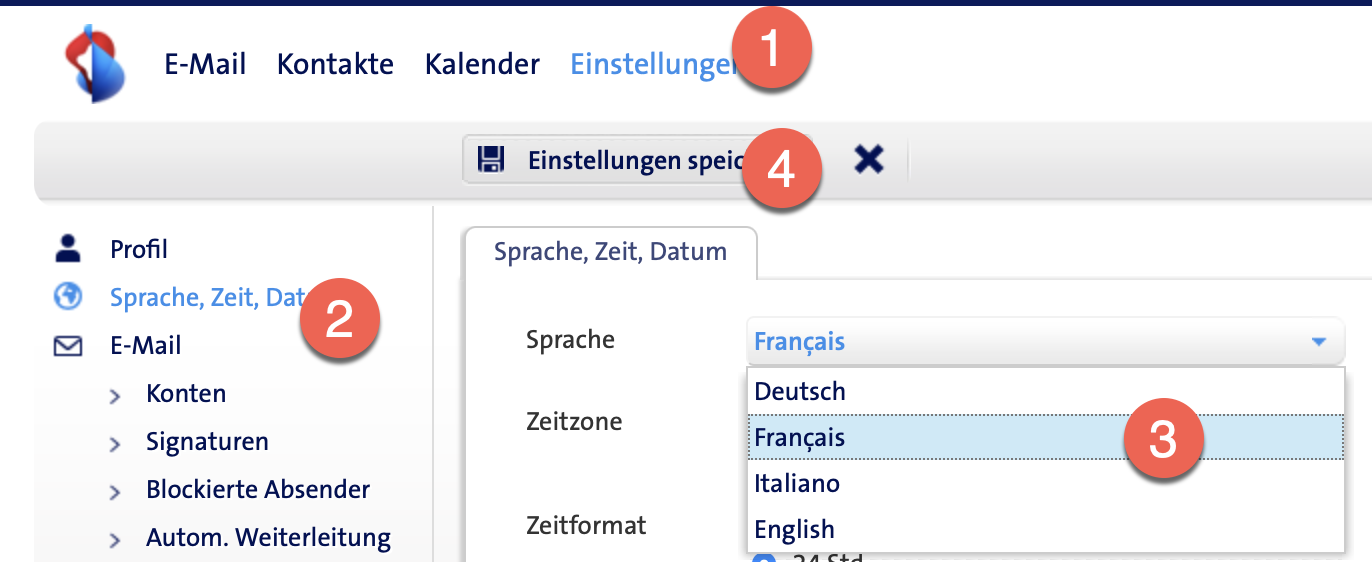
Task: Click the globe icon for language settings
Action: [68, 296]
